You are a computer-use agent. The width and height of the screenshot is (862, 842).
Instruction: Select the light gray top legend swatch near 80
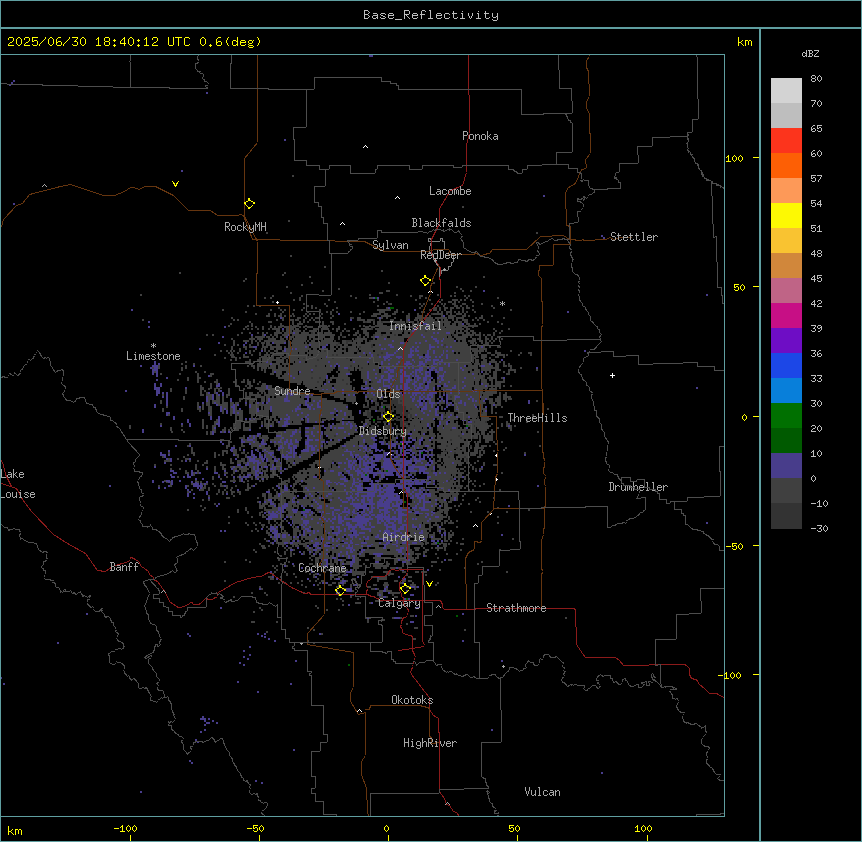786,91
